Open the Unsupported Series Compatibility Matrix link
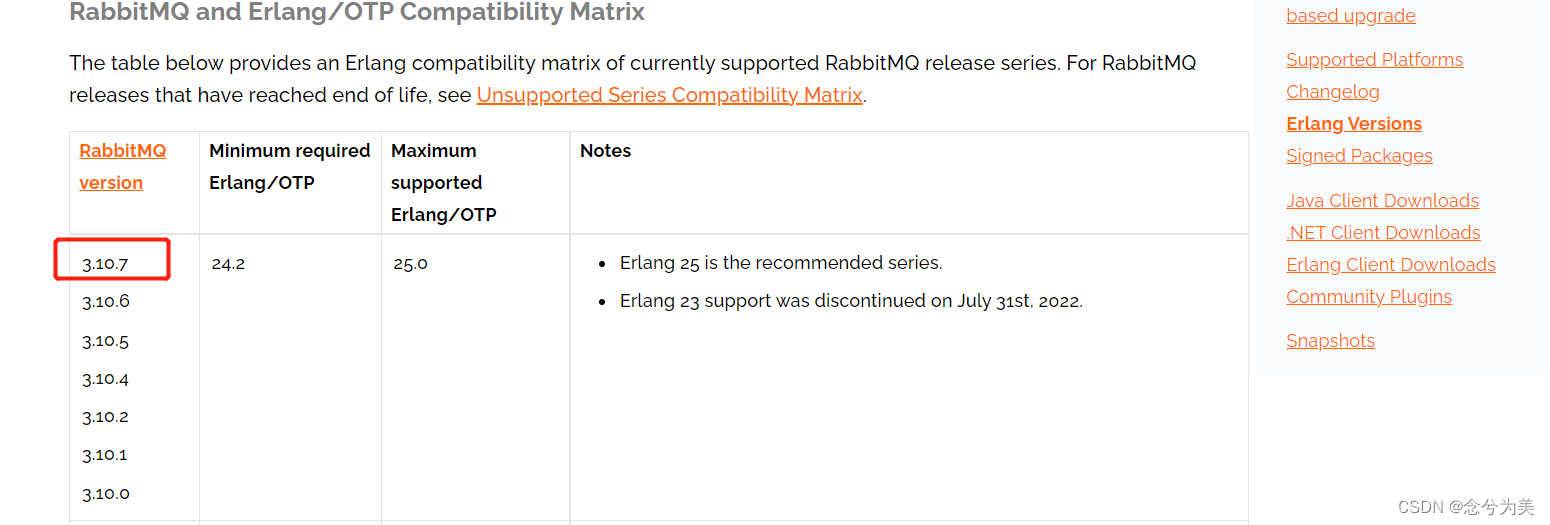 click(669, 95)
